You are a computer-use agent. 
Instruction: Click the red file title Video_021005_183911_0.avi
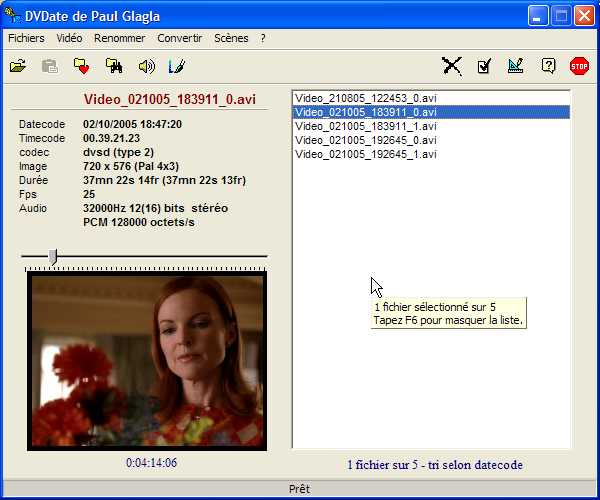click(x=170, y=99)
